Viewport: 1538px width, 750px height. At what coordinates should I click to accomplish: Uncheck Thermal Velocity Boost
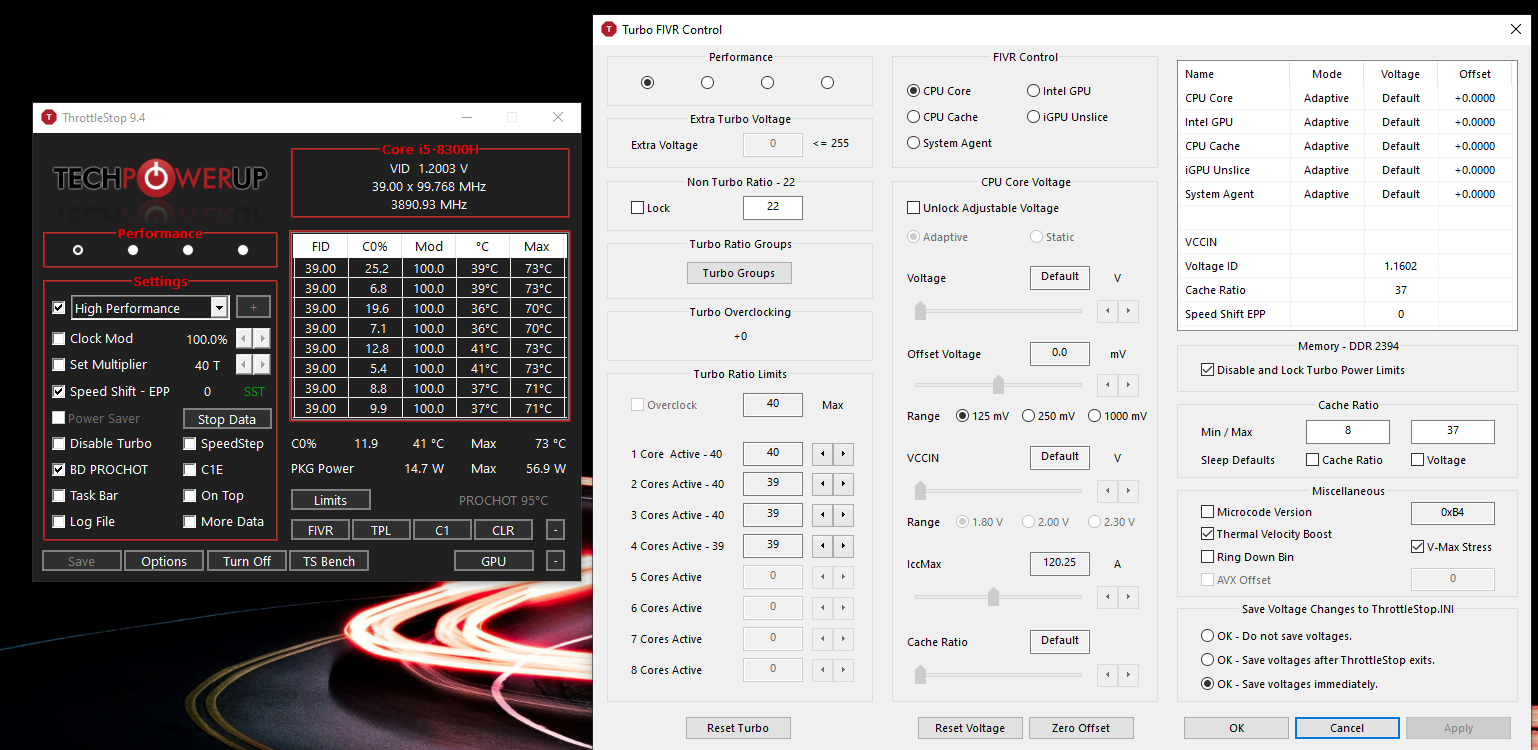tap(1208, 534)
